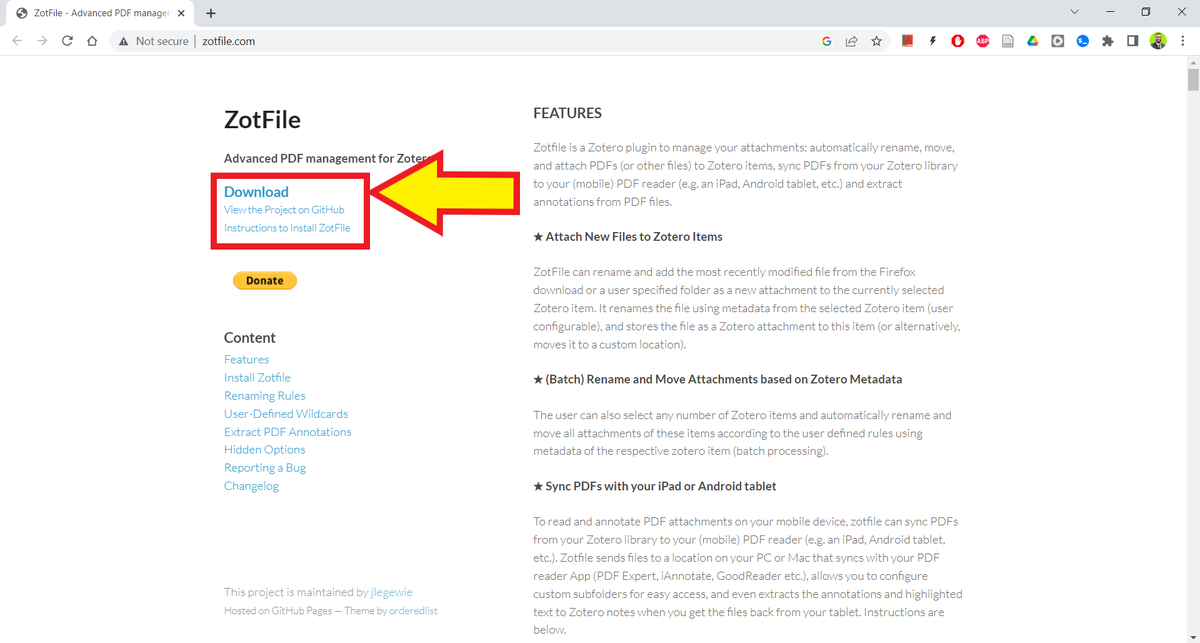The image size is (1200, 643).
Task: Click the yellow Donate button
Action: [x=264, y=280]
